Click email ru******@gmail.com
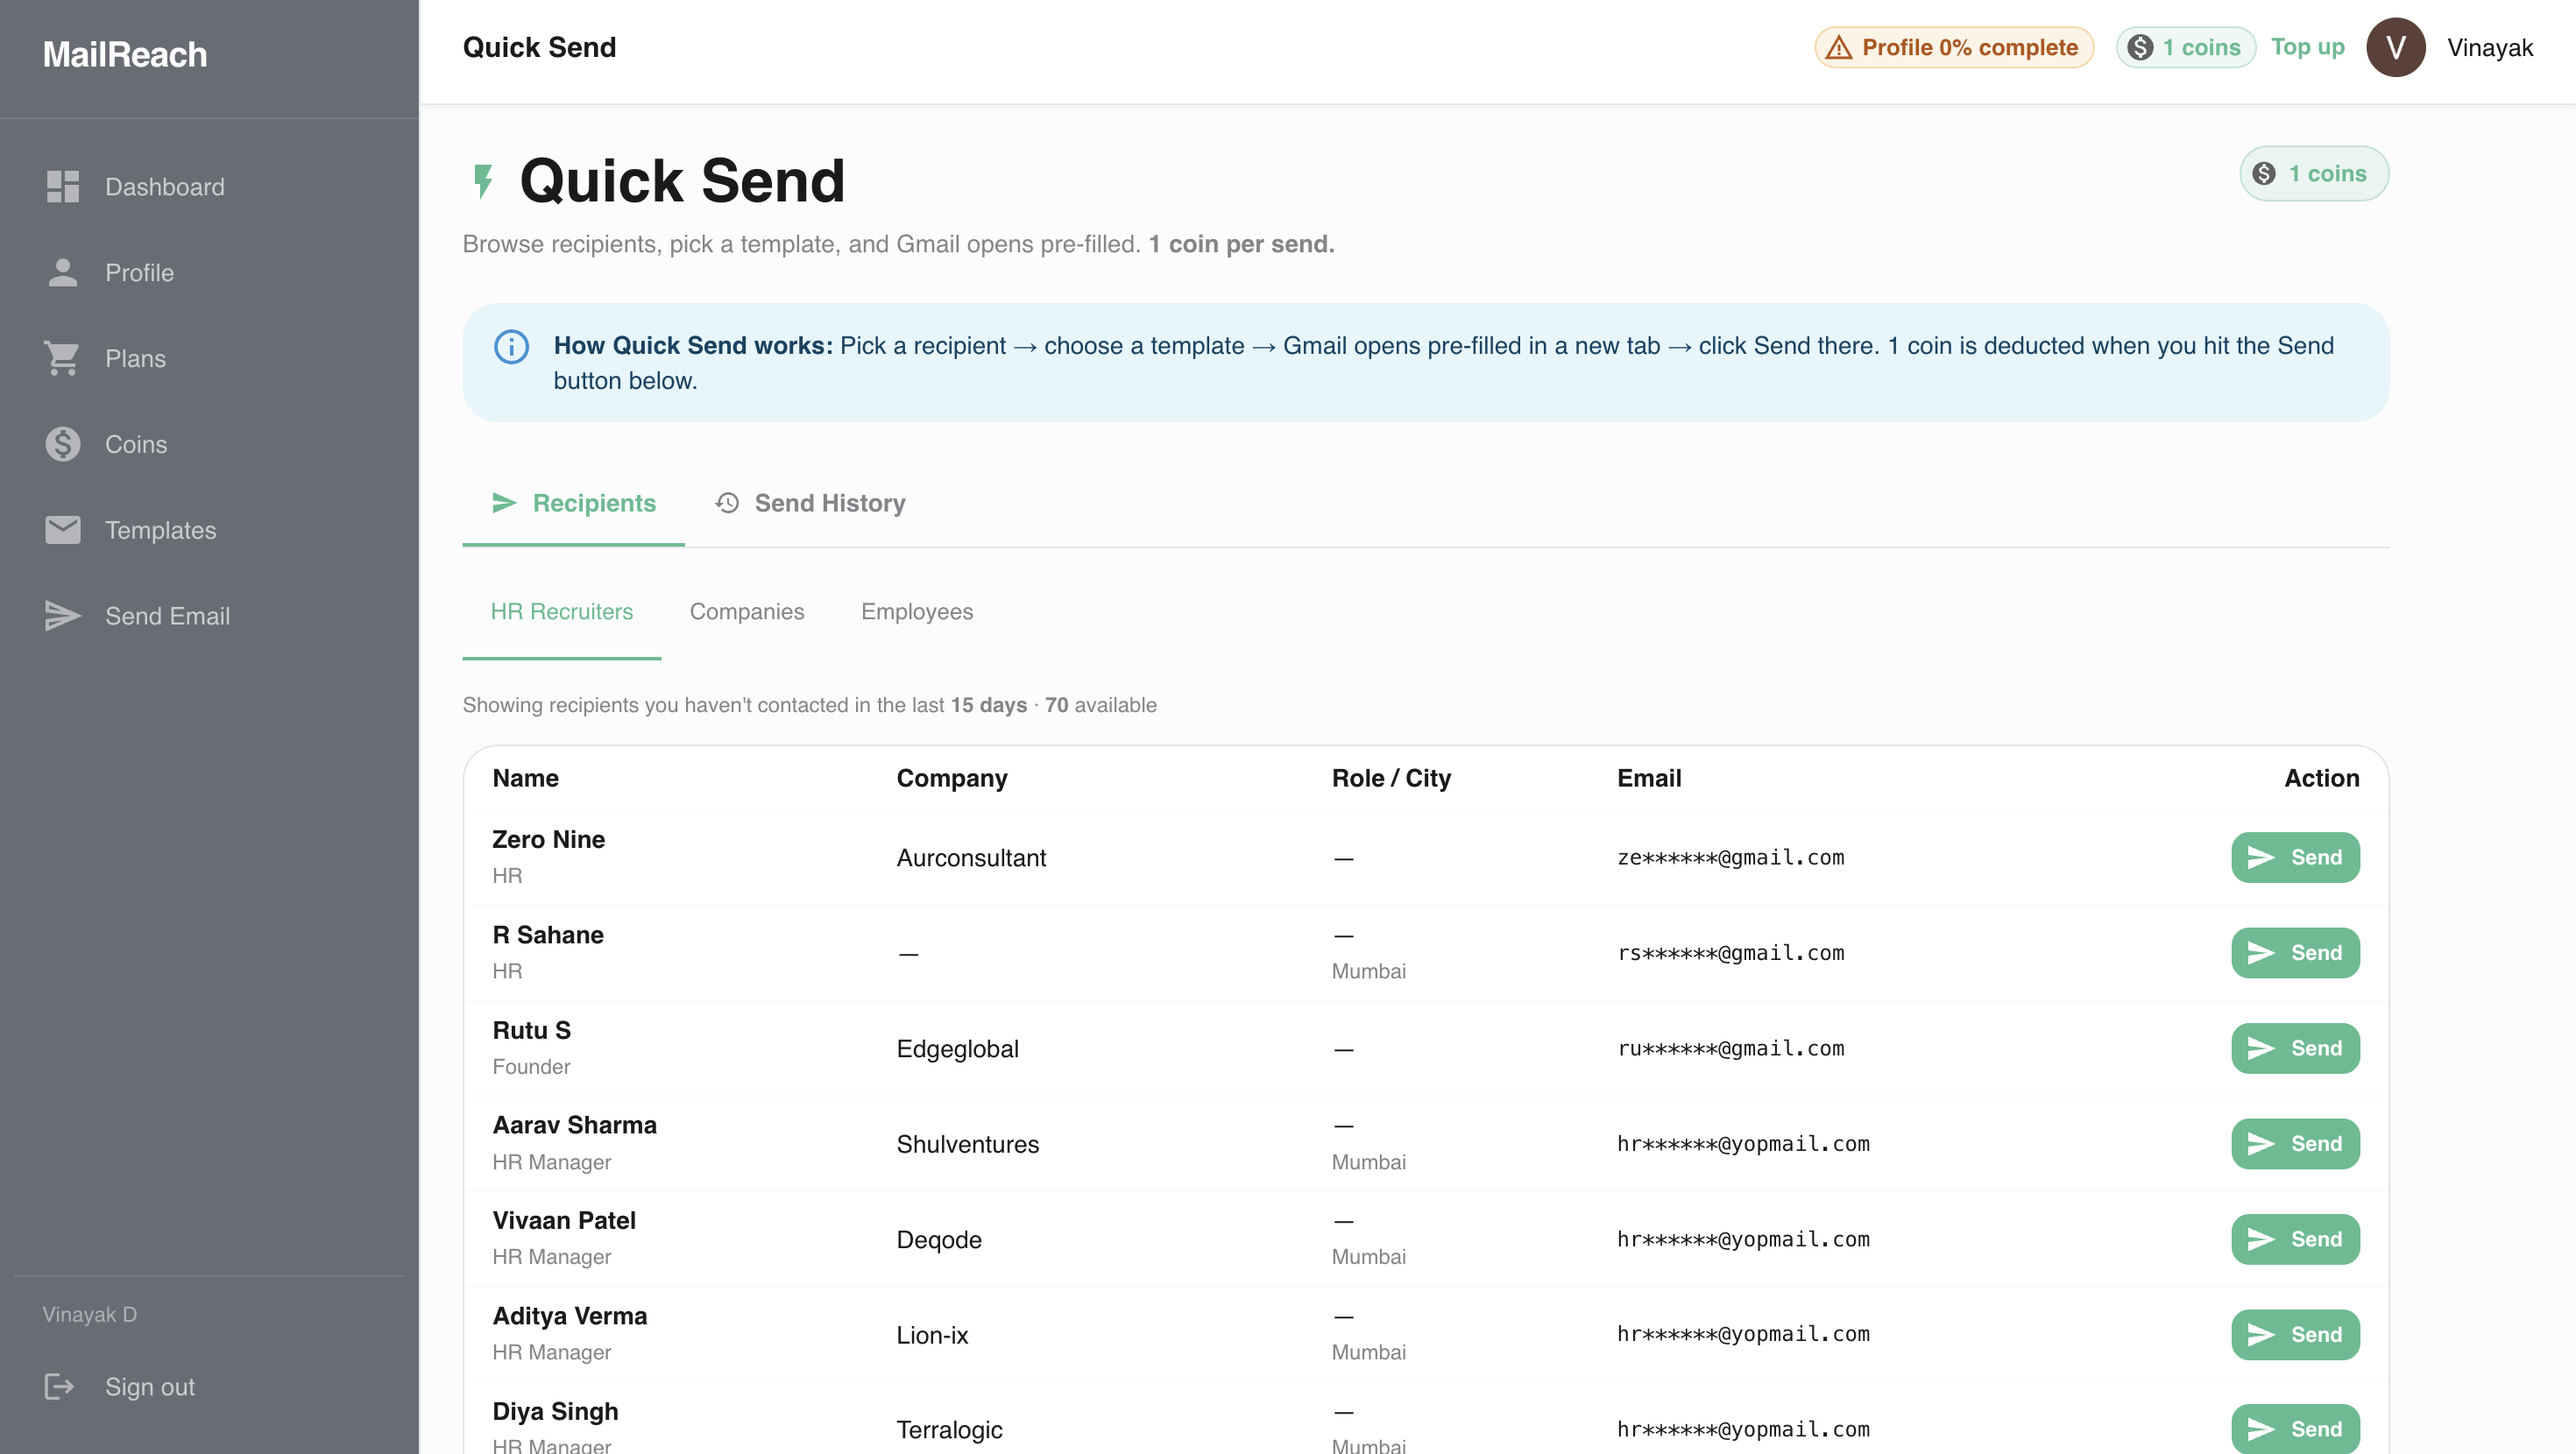Viewport: 2576px width, 1454px height. coord(1731,1049)
